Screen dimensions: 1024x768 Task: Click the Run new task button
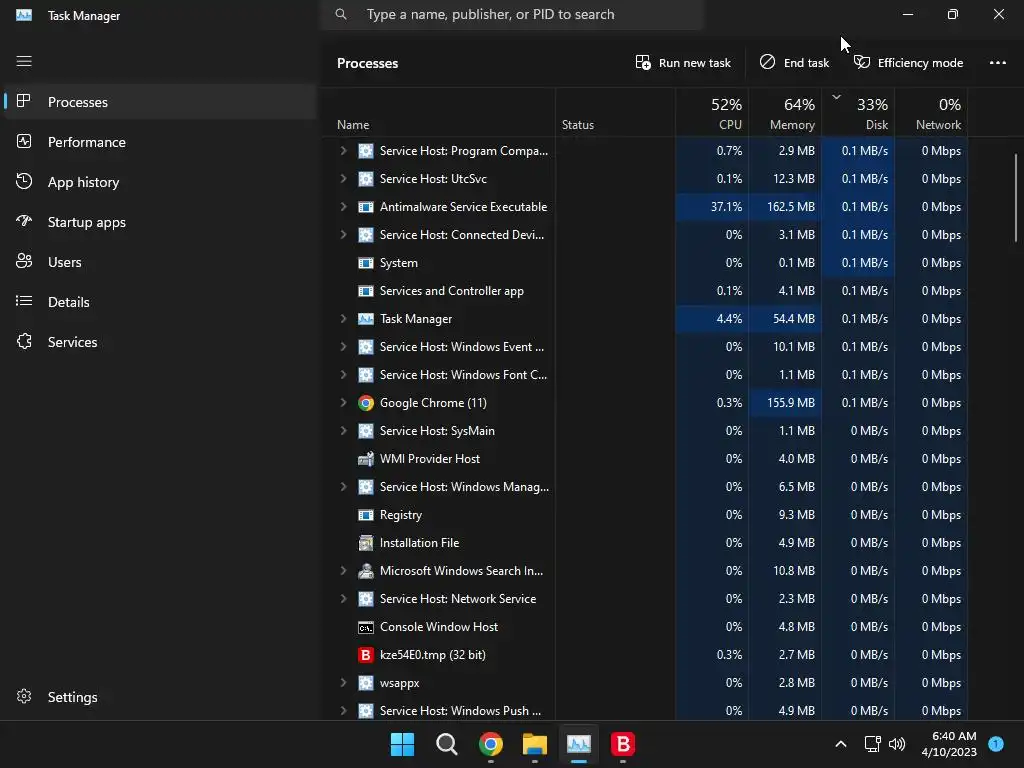(683, 63)
